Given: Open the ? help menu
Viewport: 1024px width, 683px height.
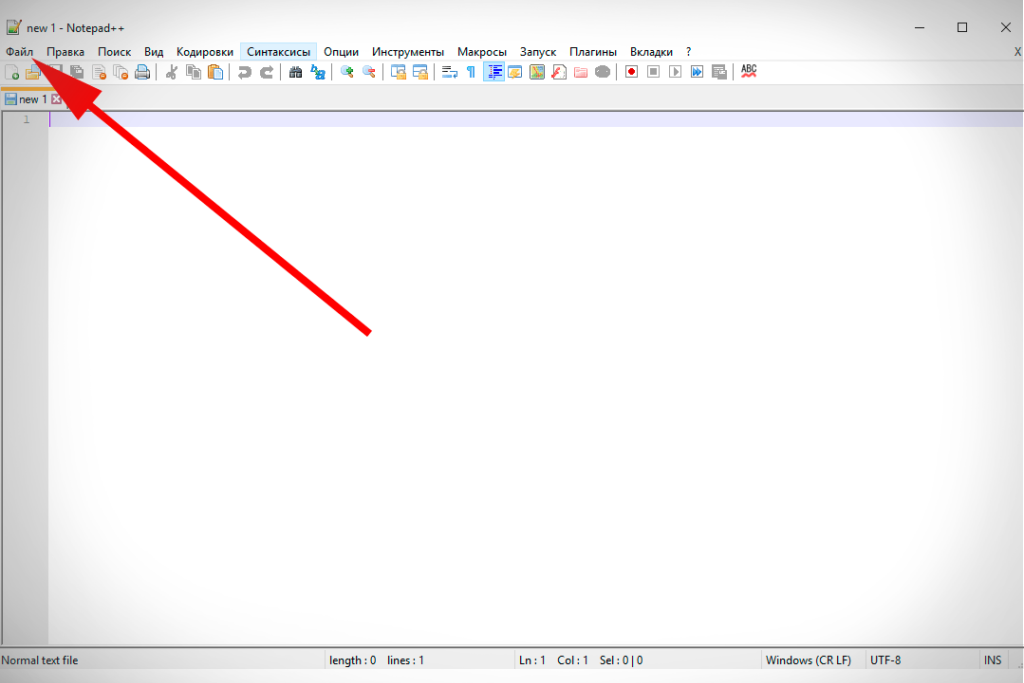Looking at the screenshot, I should pyautogui.click(x=688, y=52).
